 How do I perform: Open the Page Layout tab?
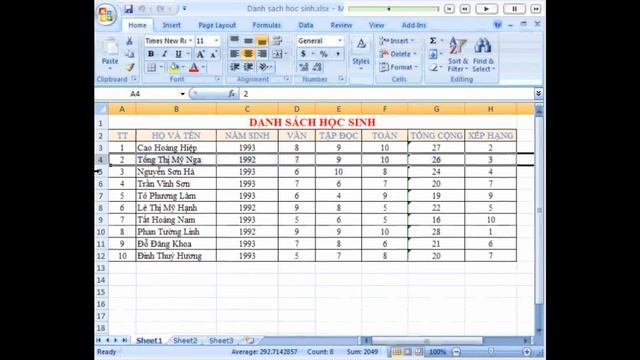click(217, 25)
